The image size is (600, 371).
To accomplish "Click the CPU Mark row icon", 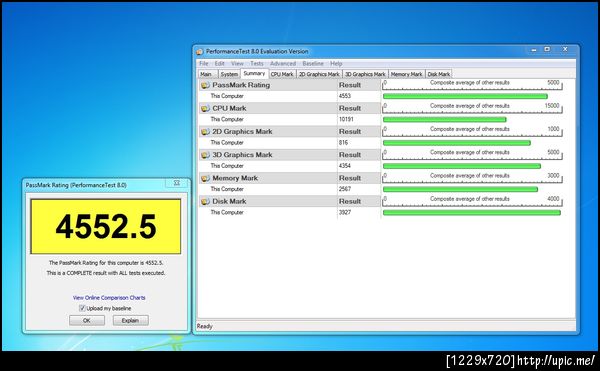I will click(205, 109).
